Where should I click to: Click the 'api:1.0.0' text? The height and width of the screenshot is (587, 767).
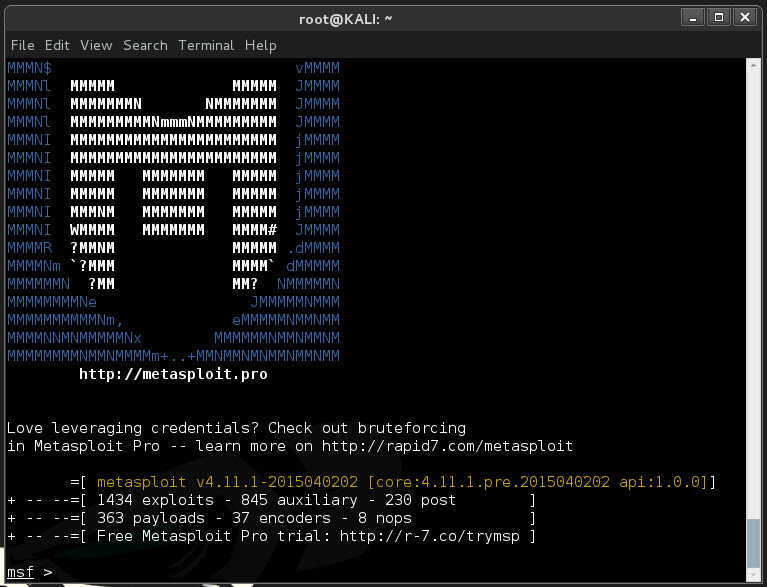click(660, 482)
